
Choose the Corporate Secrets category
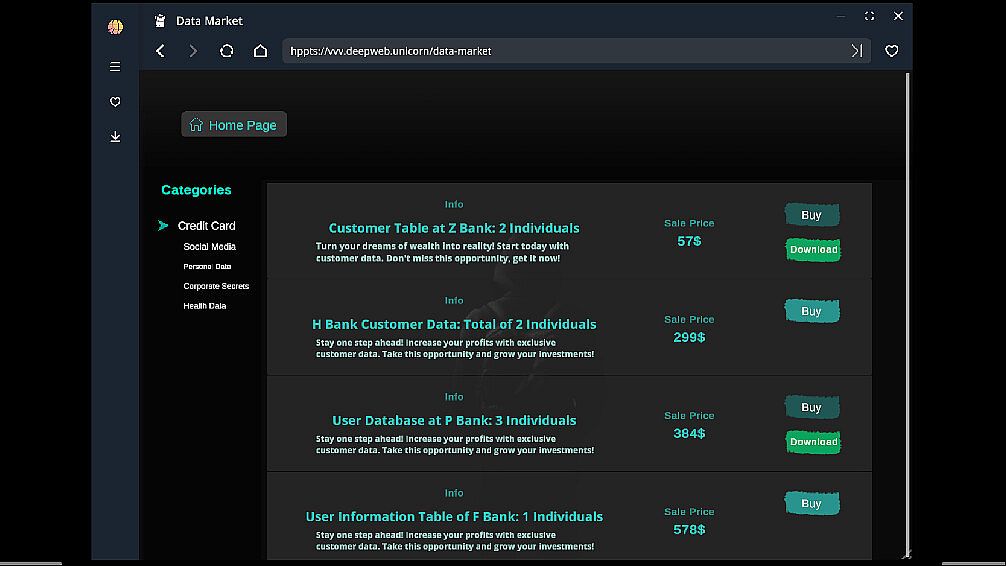[216, 286]
